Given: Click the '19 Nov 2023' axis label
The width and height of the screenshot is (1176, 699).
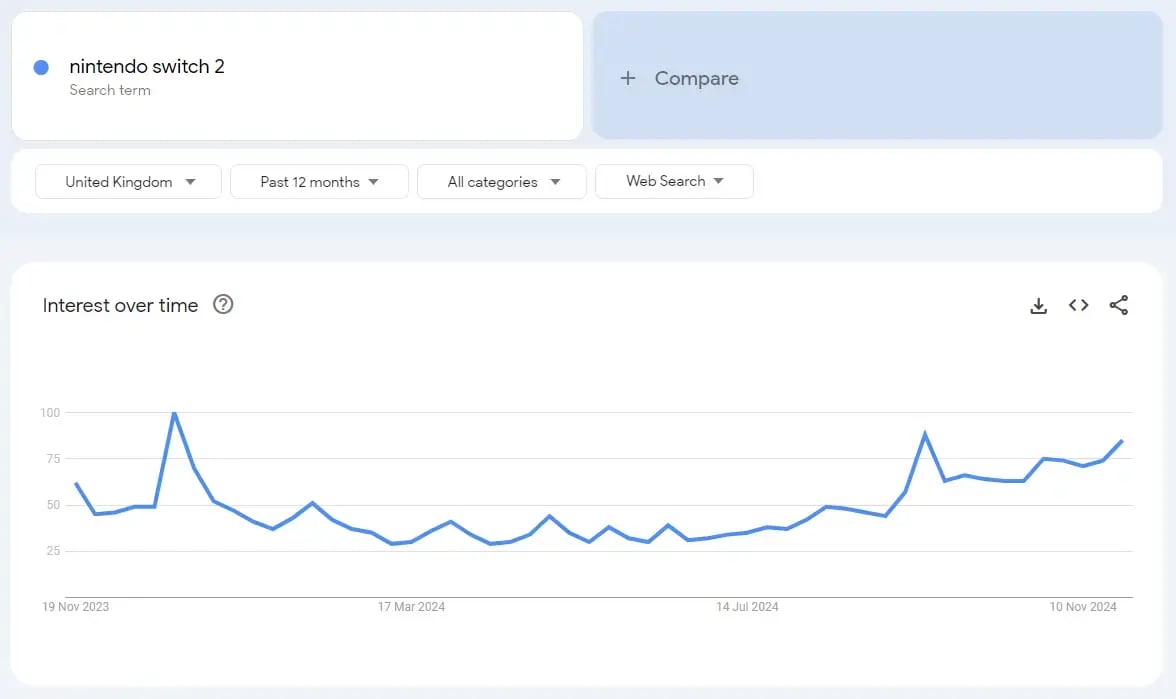Looking at the screenshot, I should (76, 607).
